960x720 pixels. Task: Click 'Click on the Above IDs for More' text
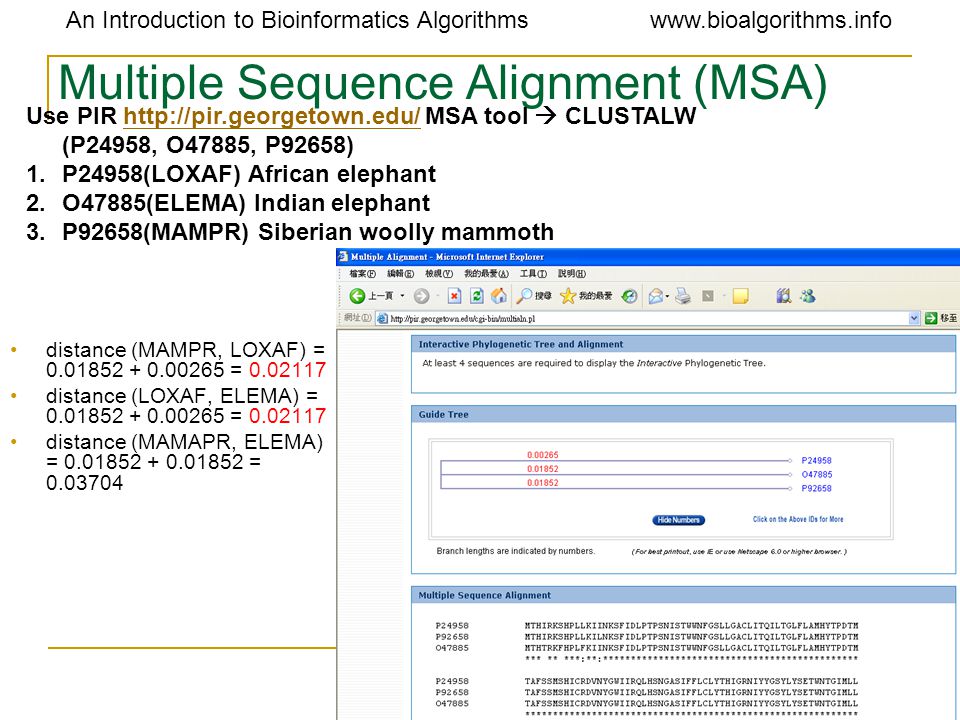pos(798,519)
